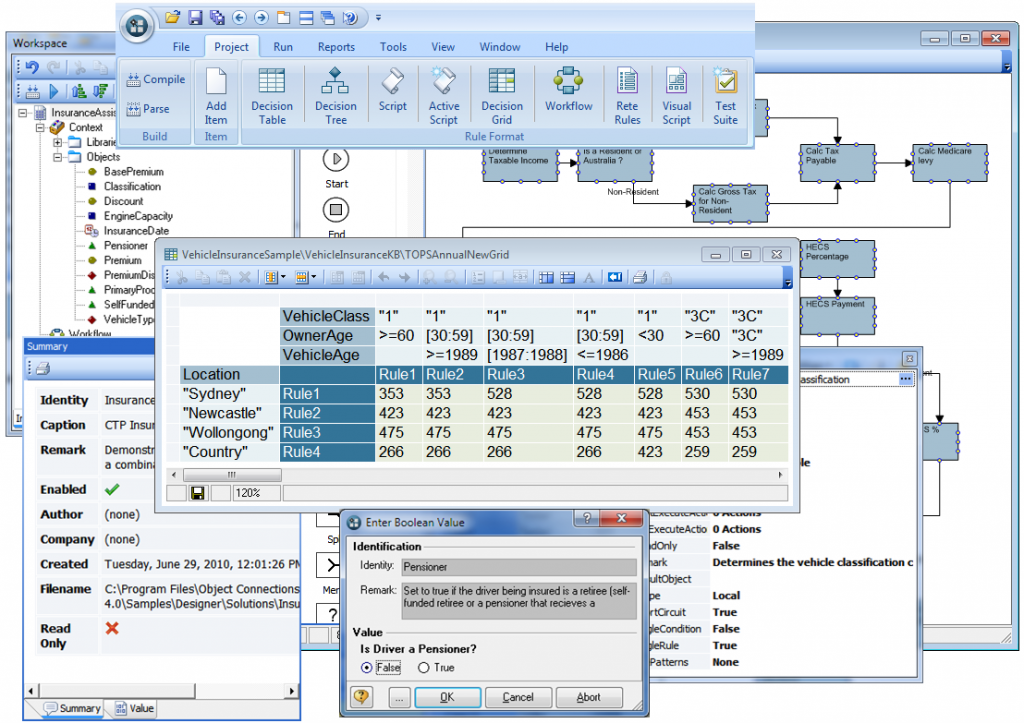Image resolution: width=1024 pixels, height=723 pixels.
Task: Click Undo in the Workspace toolbar
Action: point(33,67)
